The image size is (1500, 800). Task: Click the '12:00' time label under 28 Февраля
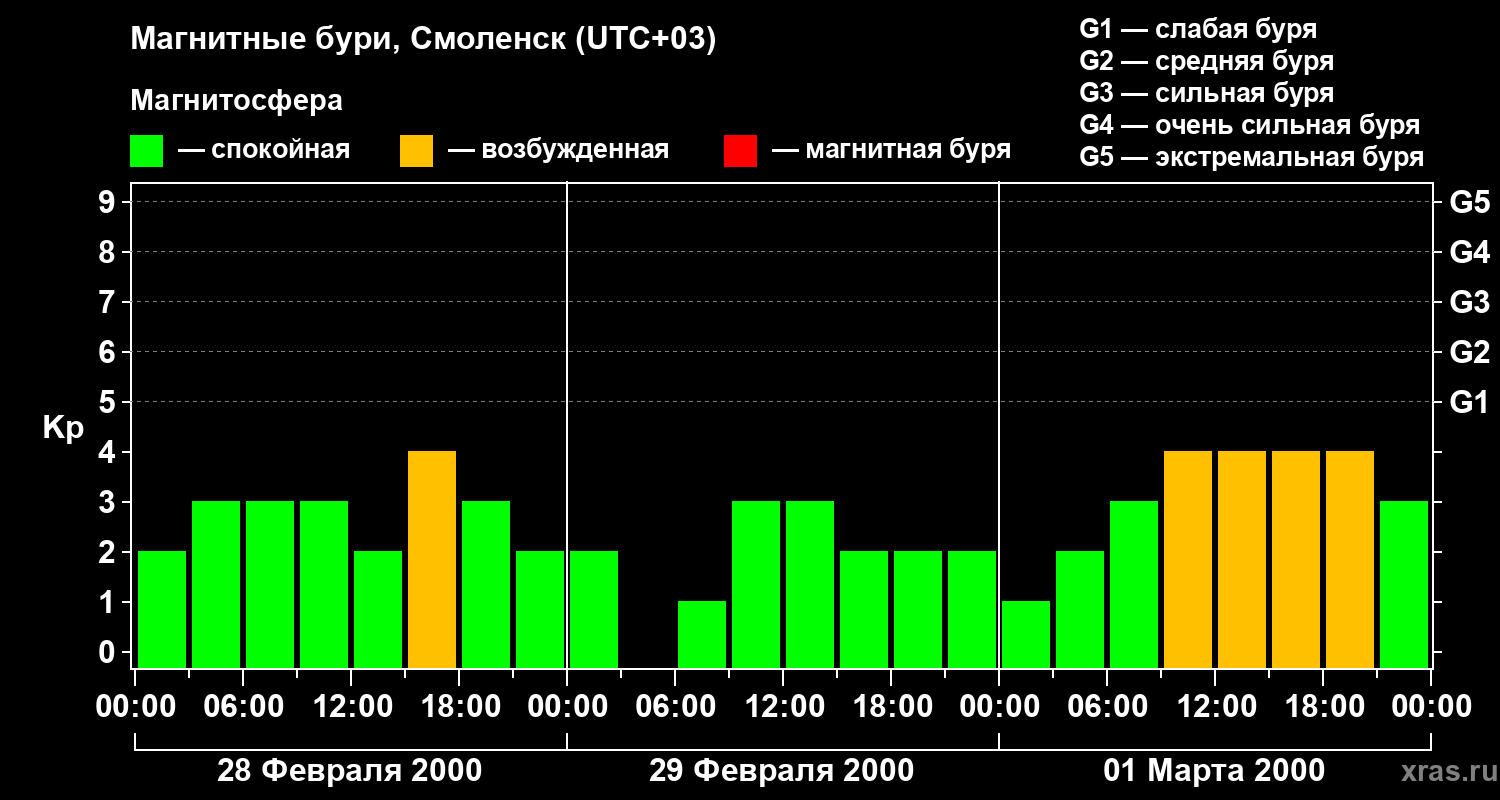click(x=351, y=707)
